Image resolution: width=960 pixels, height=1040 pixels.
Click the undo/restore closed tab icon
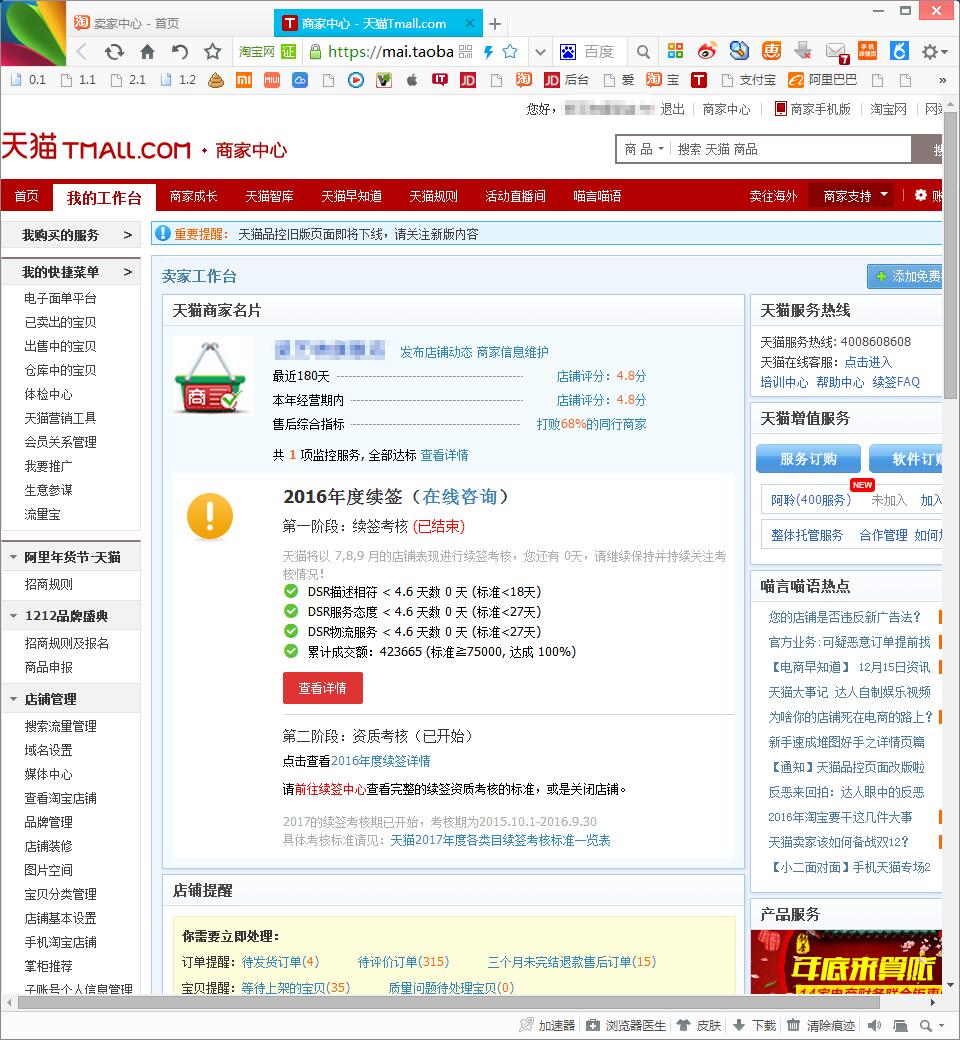click(180, 52)
